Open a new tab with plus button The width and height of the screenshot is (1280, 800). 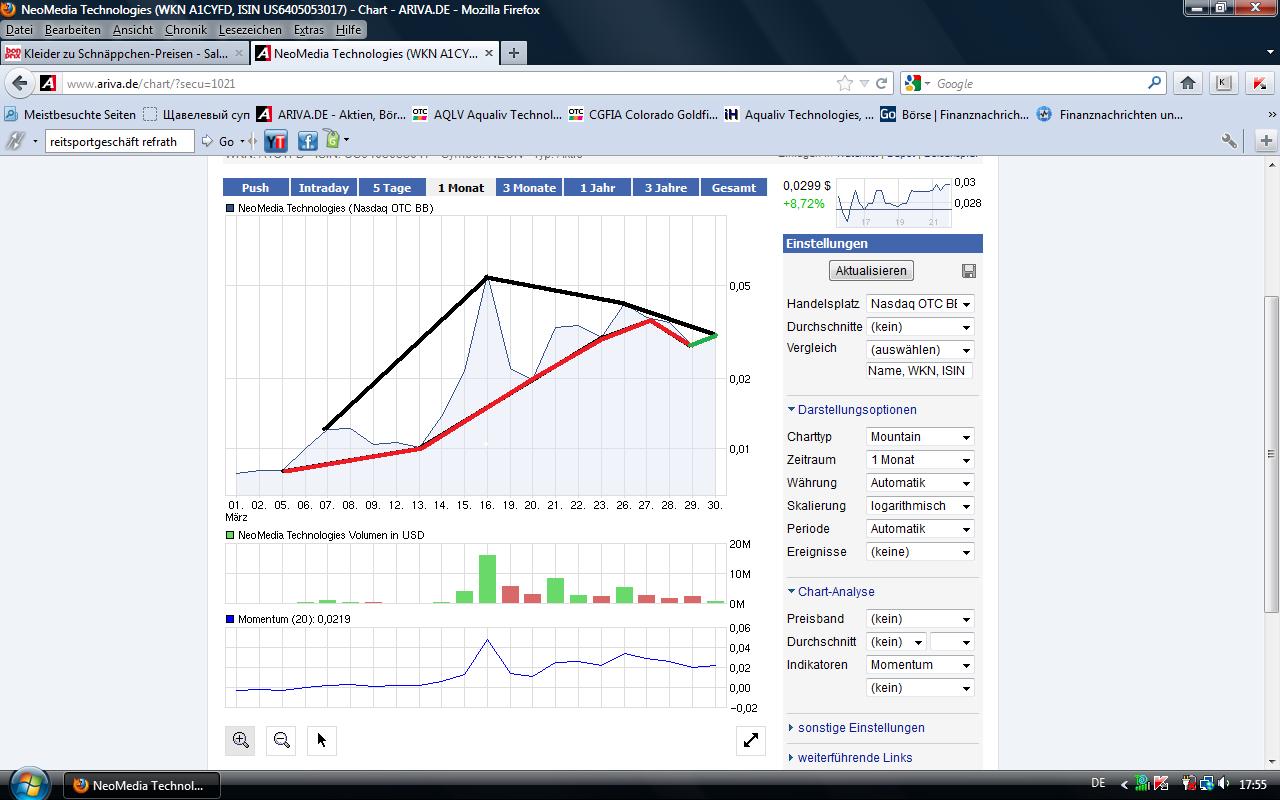tap(513, 53)
